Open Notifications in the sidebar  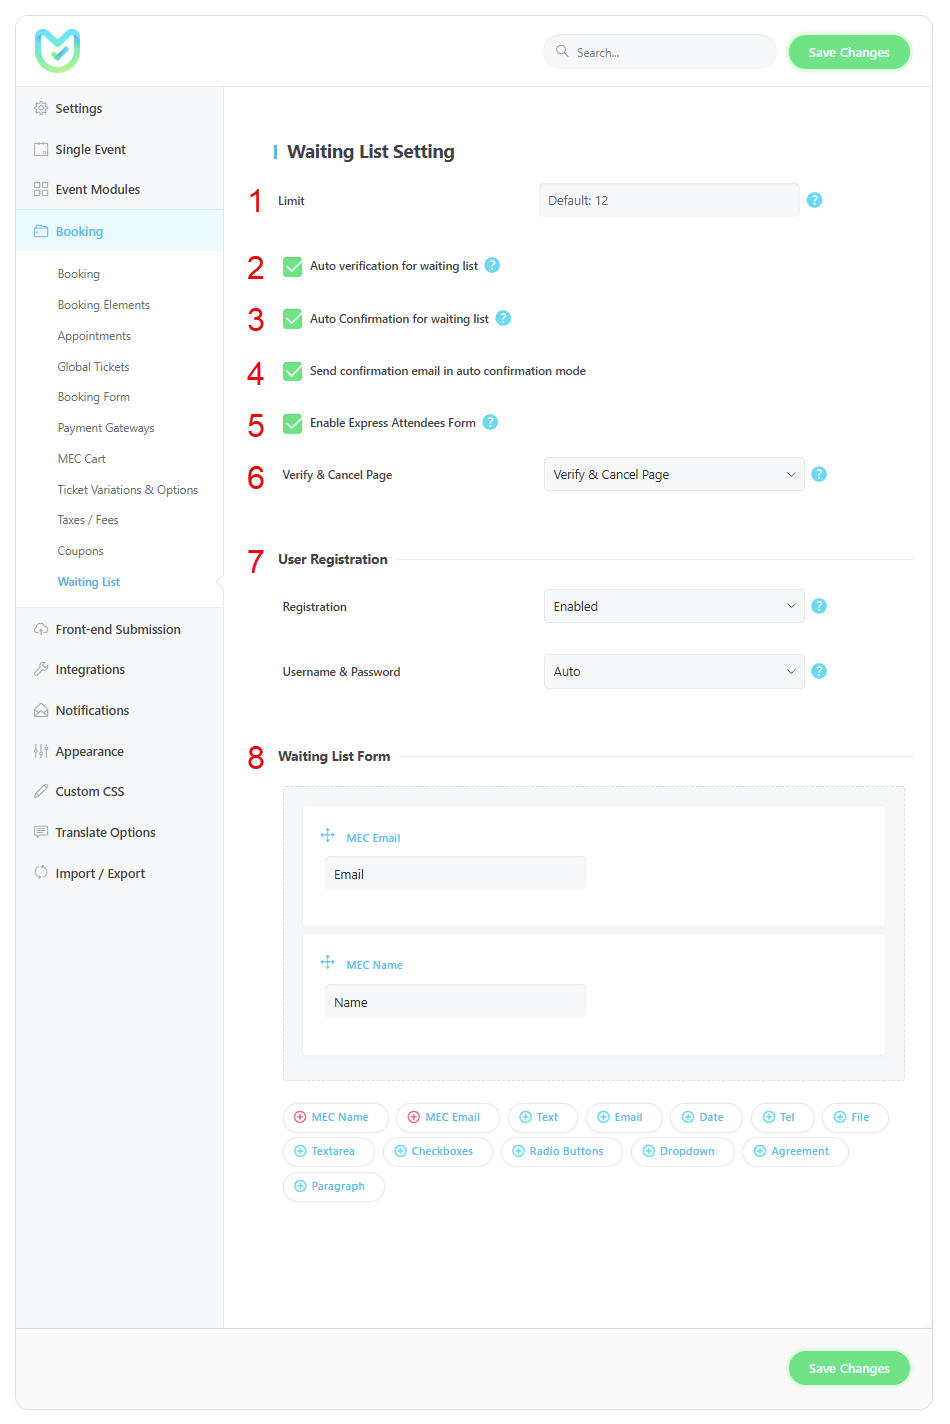point(92,711)
